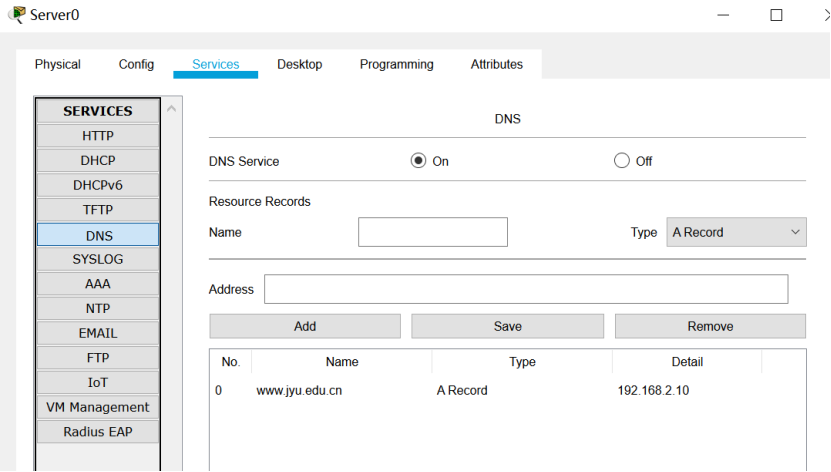Minimize the Server0 window
Viewport: 831px width, 472px height.
click(x=723, y=15)
